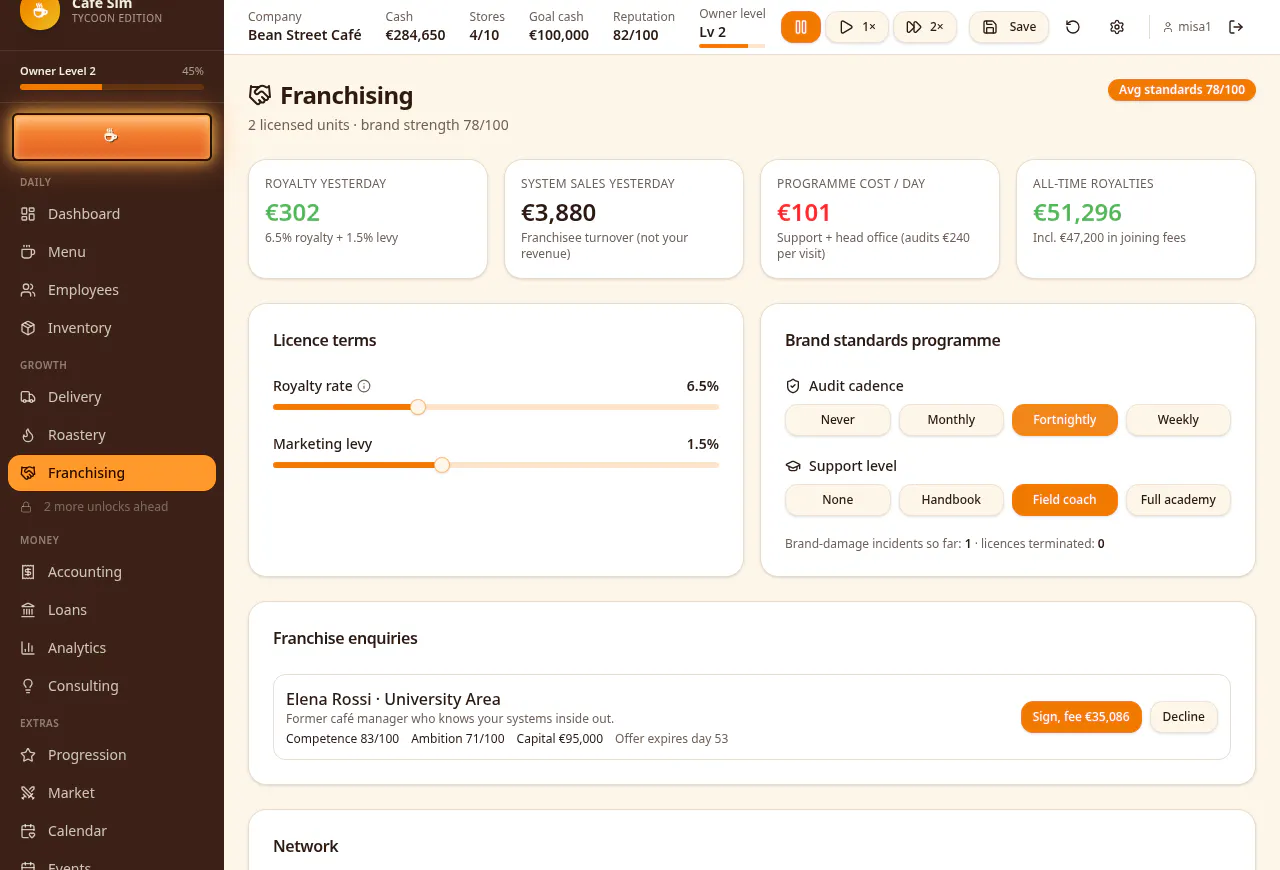Select Handbook support level

[x=951, y=500]
